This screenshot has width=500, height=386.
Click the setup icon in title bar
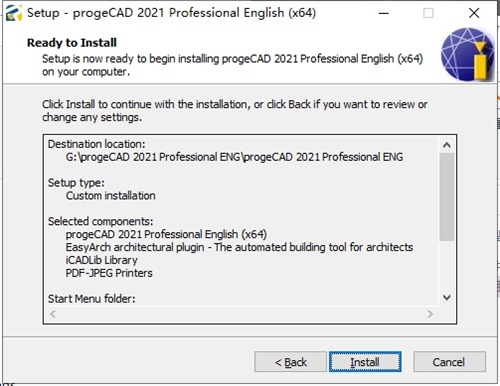(14, 13)
